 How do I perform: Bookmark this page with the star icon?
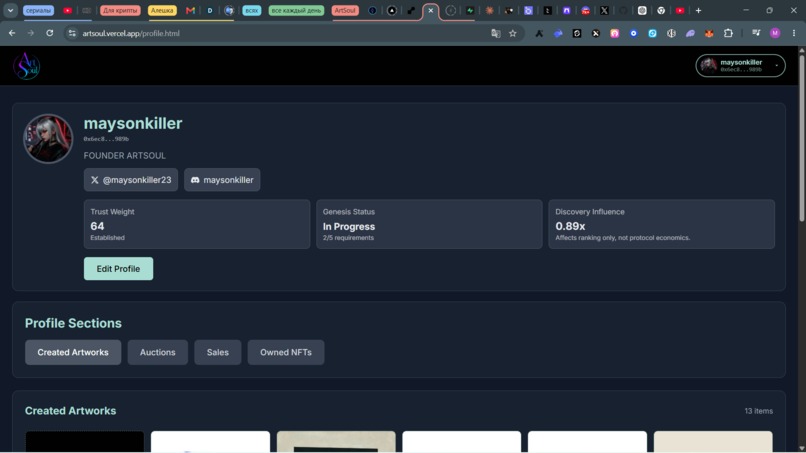tap(512, 33)
